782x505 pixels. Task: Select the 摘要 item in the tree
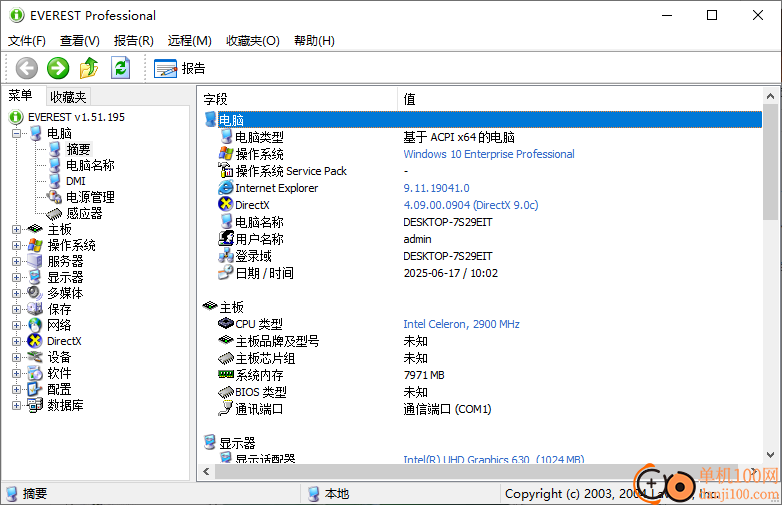pos(78,149)
